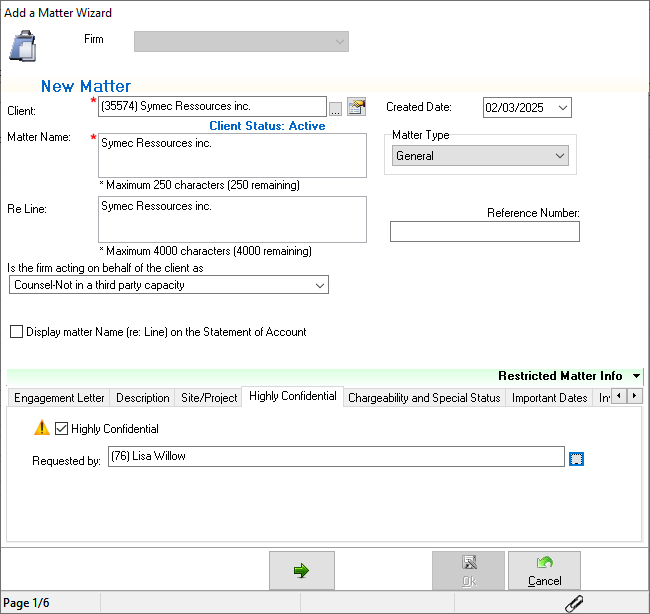The height and width of the screenshot is (614, 650).
Task: Click the Client Status: Active text
Action: pyautogui.click(x=267, y=126)
